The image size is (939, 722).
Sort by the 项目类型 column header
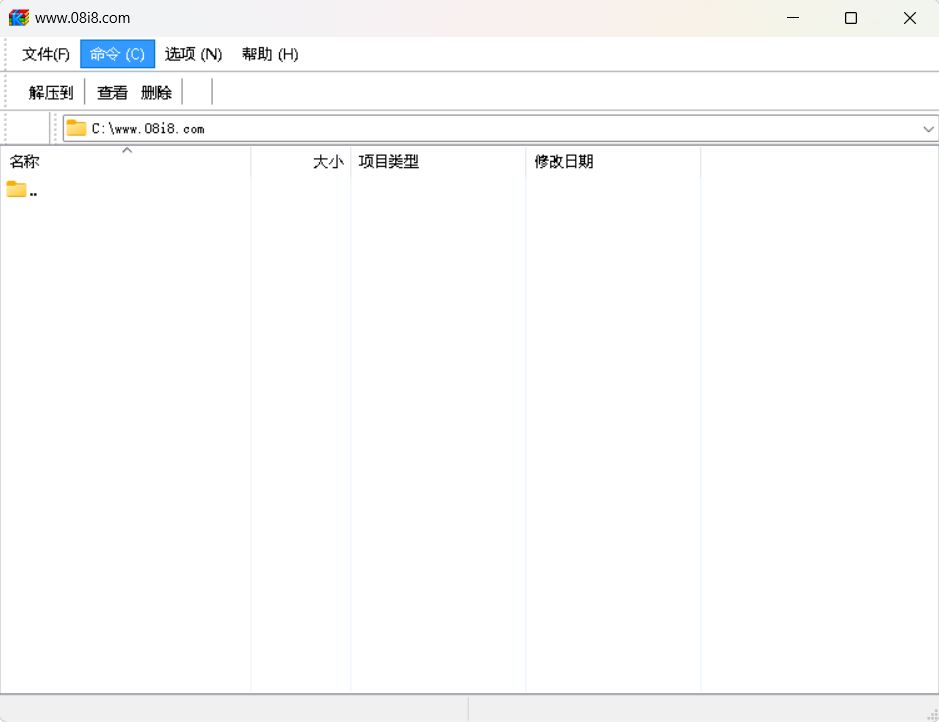pyautogui.click(x=389, y=161)
